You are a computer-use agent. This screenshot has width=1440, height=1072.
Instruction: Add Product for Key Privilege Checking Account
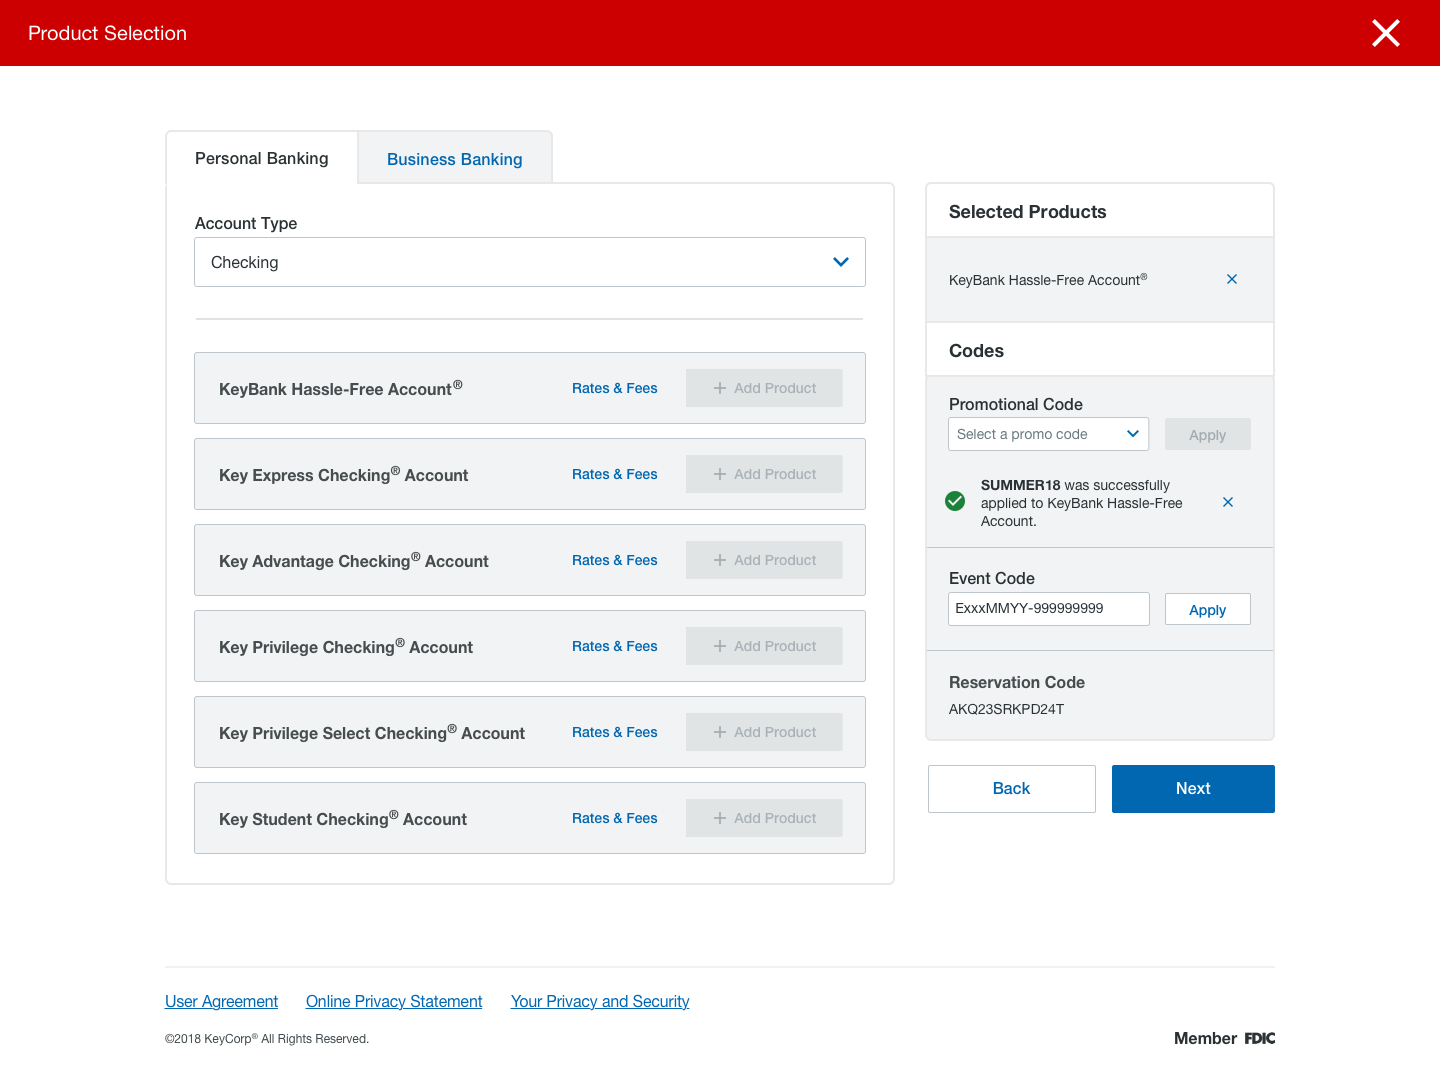[x=764, y=646]
